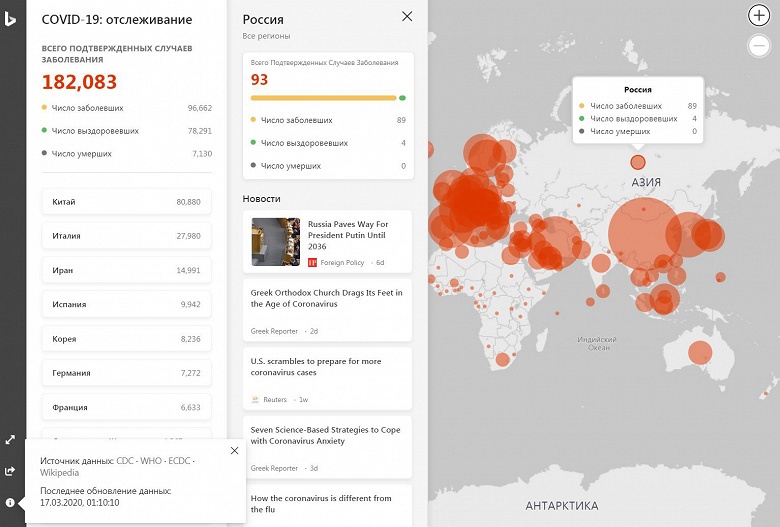Viewport: 780px width, 527px height.
Task: Click Russia's circle marker on the map
Action: pos(638,162)
